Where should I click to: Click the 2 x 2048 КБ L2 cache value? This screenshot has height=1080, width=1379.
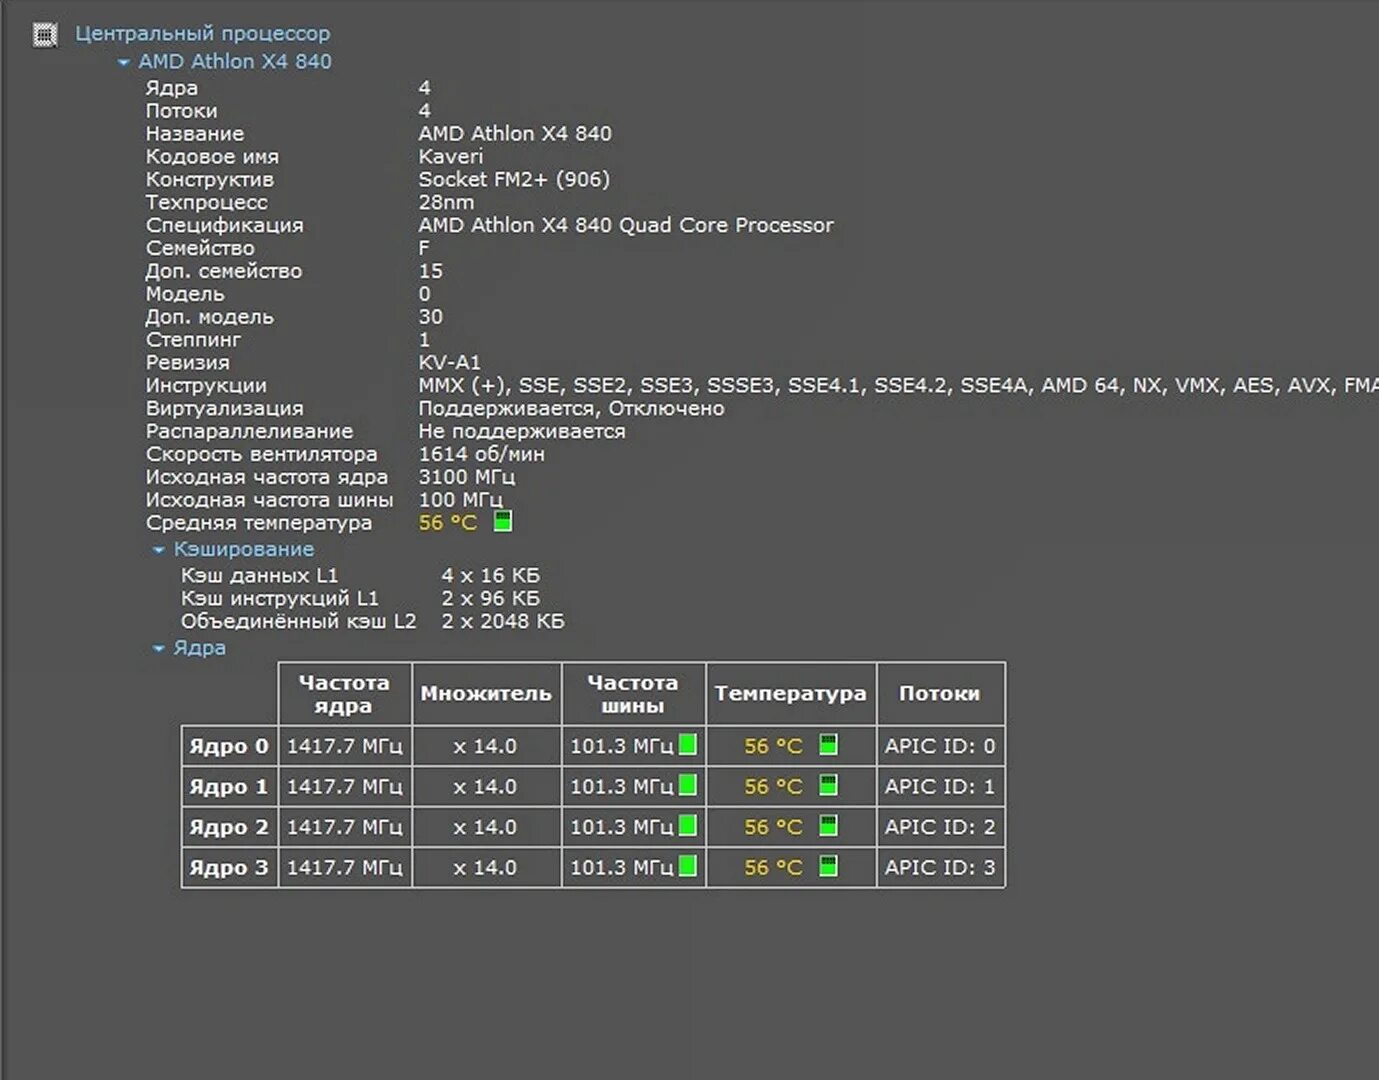click(503, 622)
